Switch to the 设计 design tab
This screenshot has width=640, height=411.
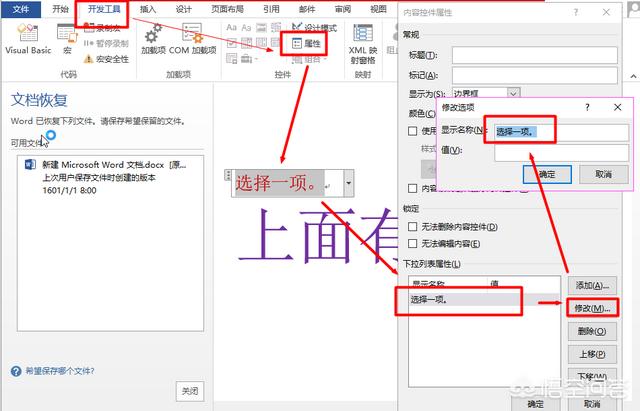coord(183,9)
